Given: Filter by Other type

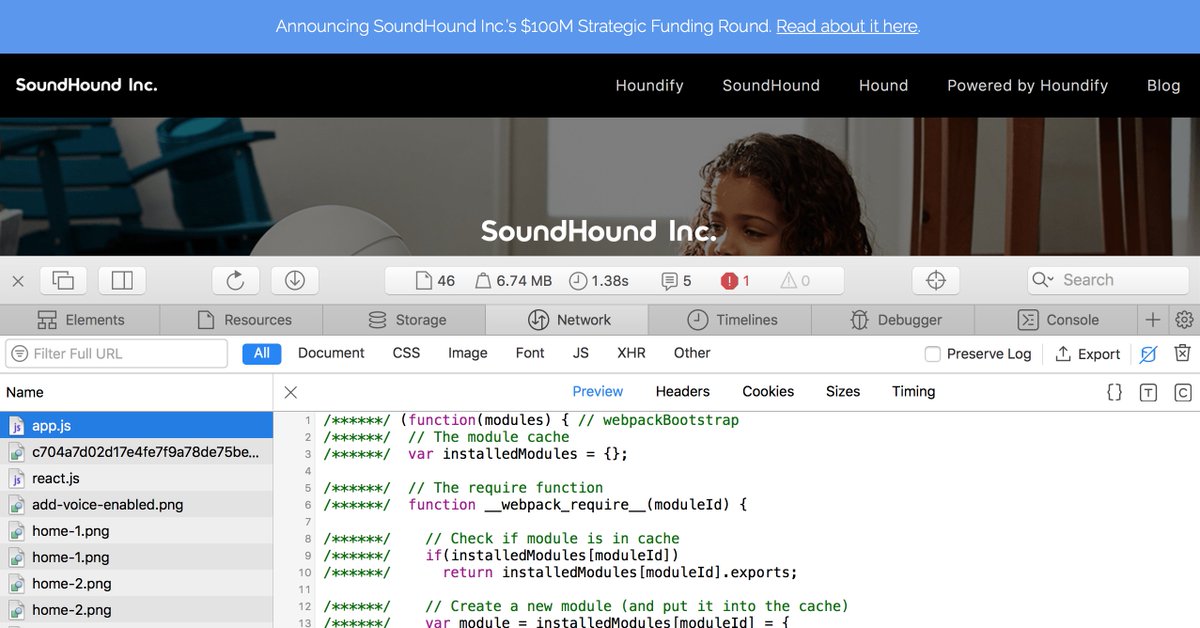Looking at the screenshot, I should click(x=692, y=353).
